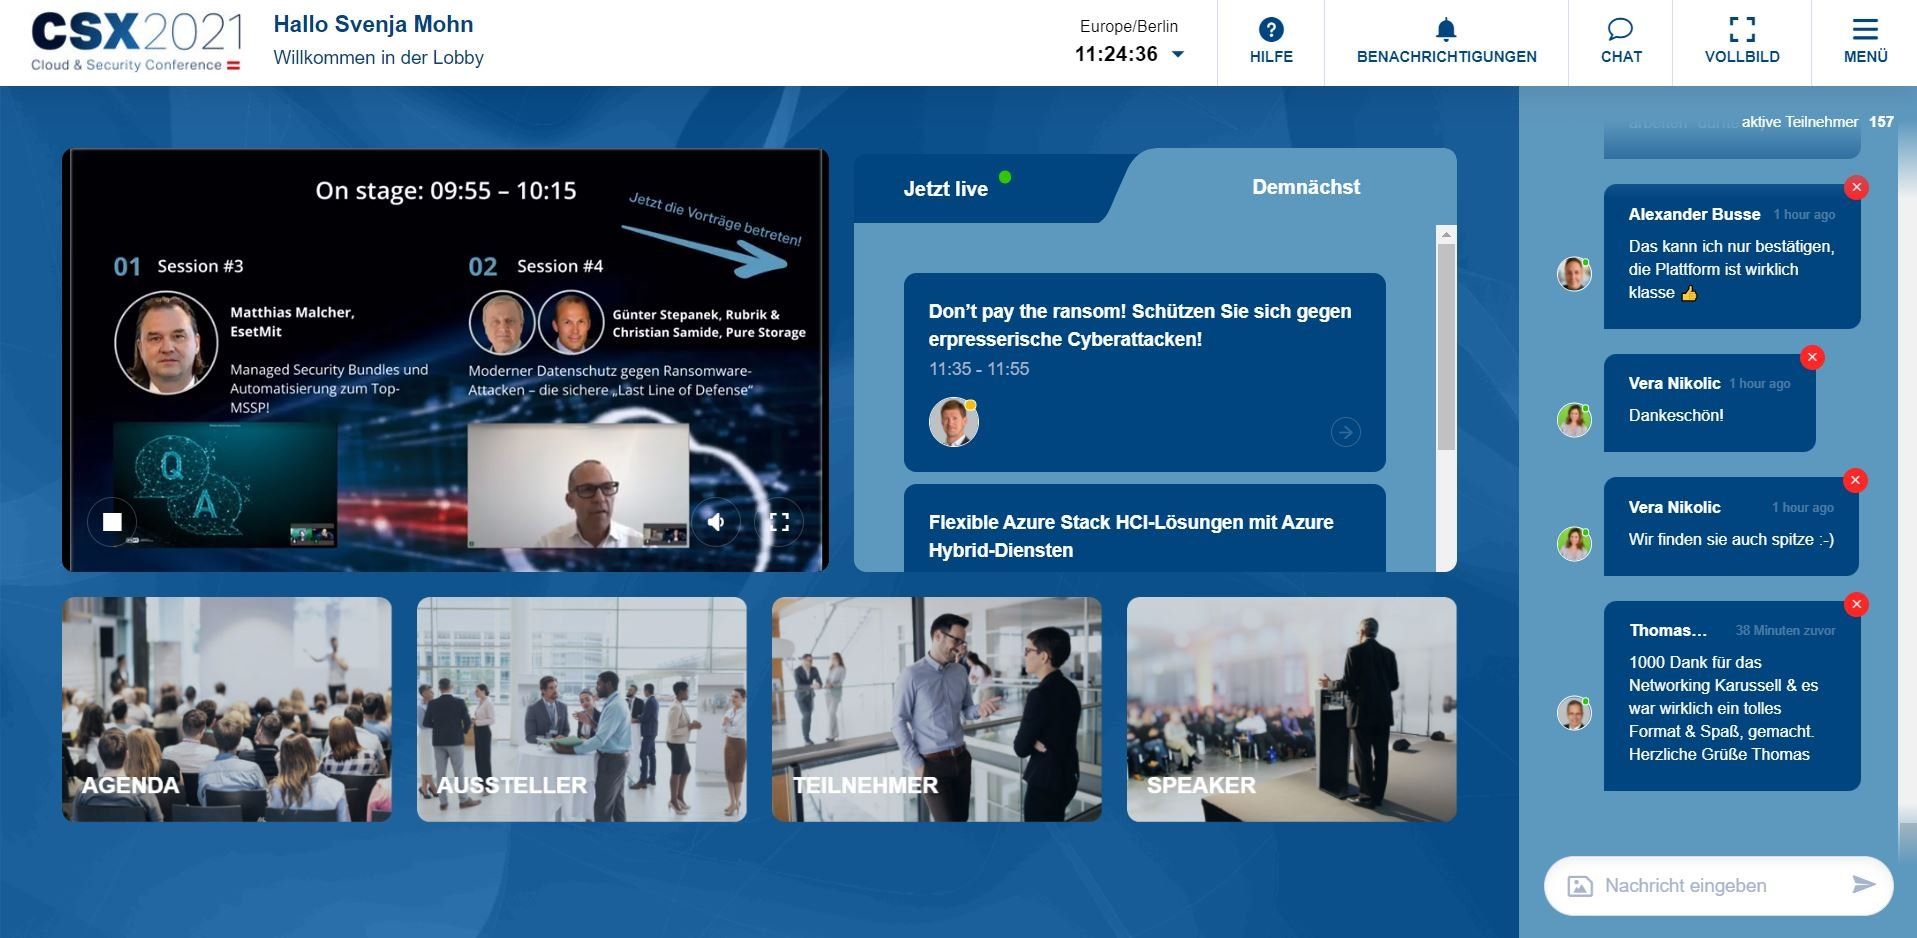Image resolution: width=1917 pixels, height=938 pixels.
Task: Click the 11:35 - 11:55 session time
Action: (978, 369)
